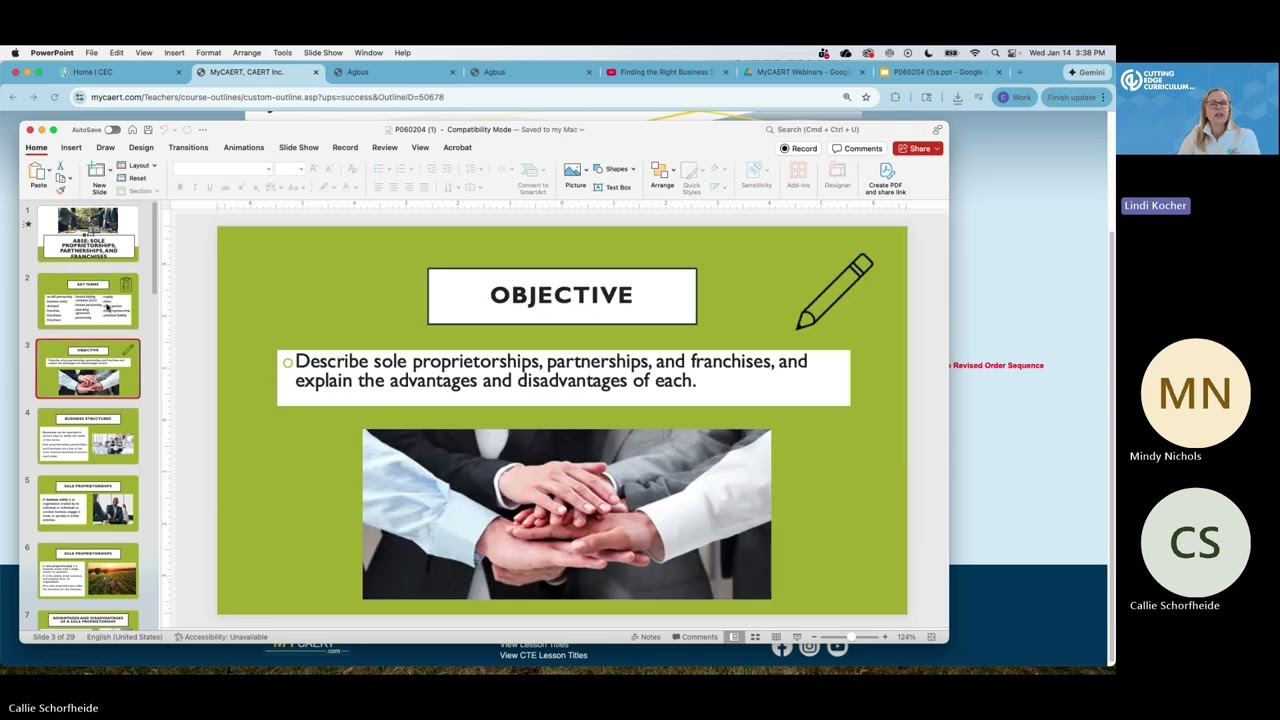Switch to Slide Sorter view

pos(755,637)
